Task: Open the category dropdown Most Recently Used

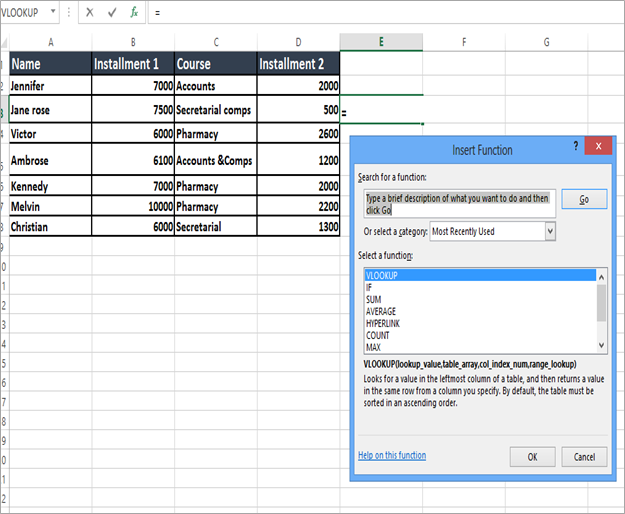Action: click(493, 231)
